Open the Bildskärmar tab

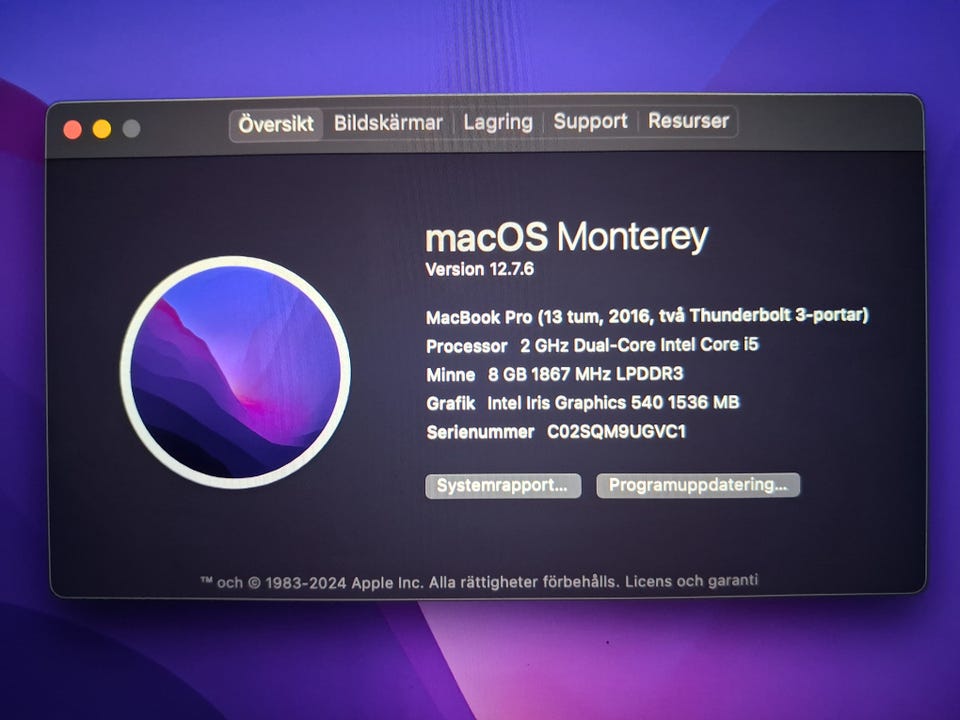tap(388, 123)
